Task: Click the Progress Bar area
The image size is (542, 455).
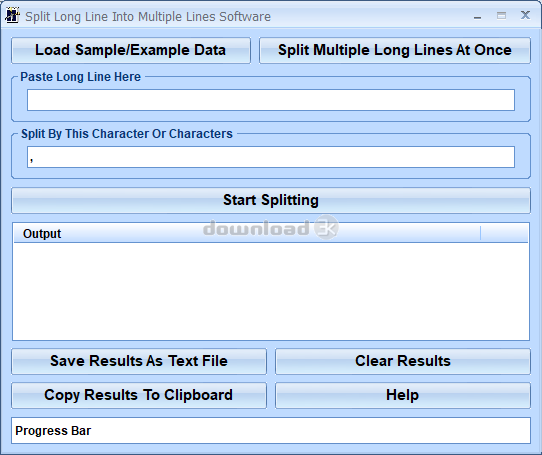Action: pos(271,430)
